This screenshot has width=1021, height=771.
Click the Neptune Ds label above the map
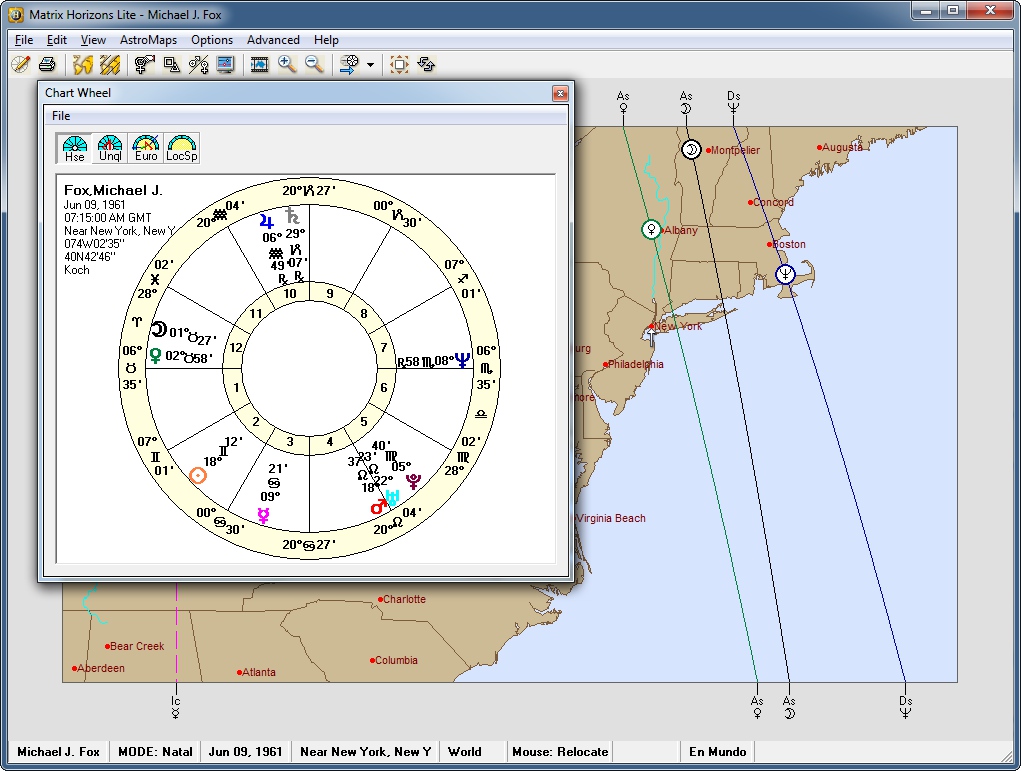pos(734,102)
